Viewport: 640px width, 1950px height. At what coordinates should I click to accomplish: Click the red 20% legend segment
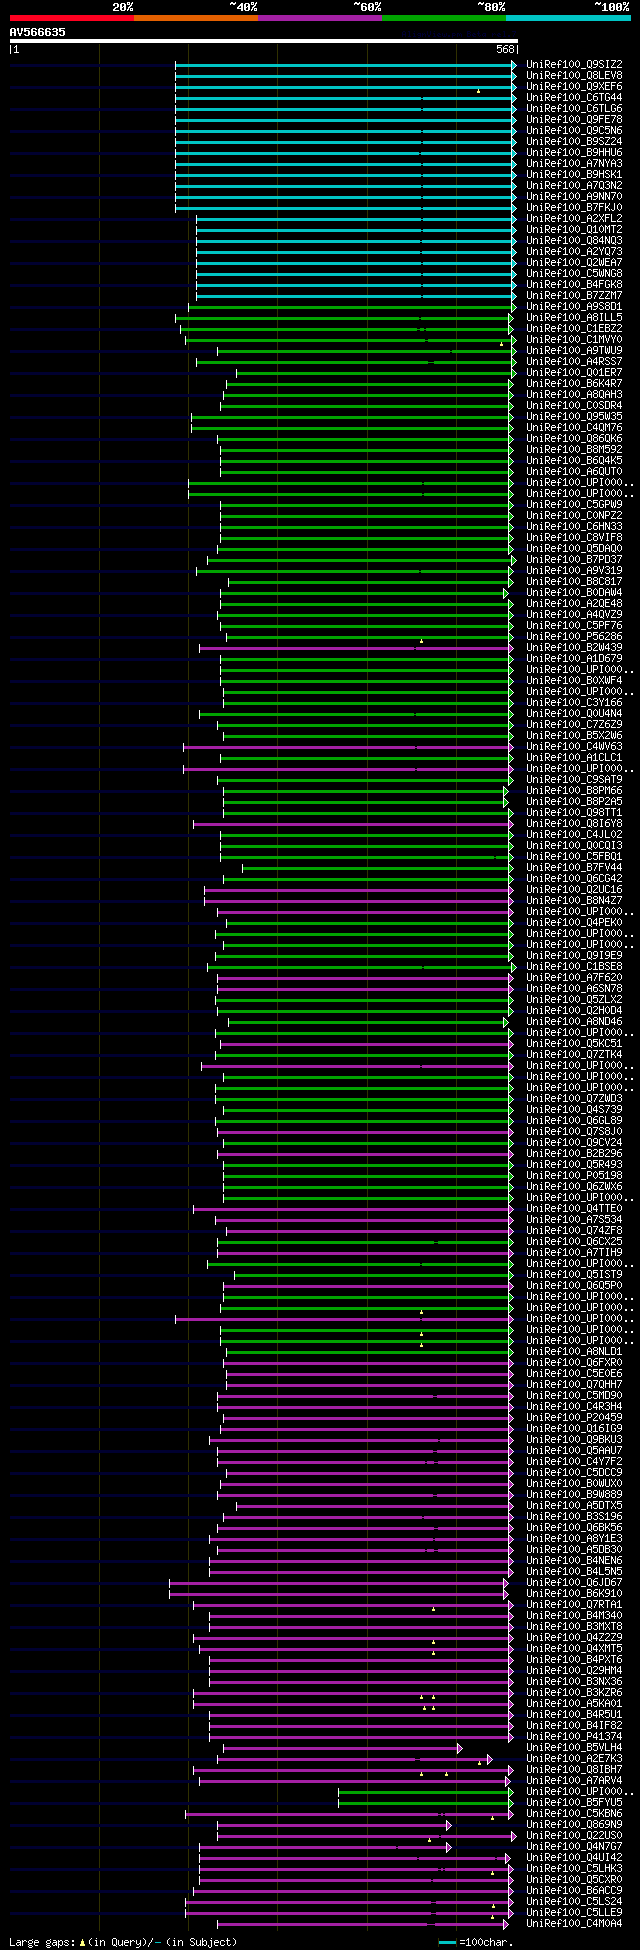click(x=72, y=18)
